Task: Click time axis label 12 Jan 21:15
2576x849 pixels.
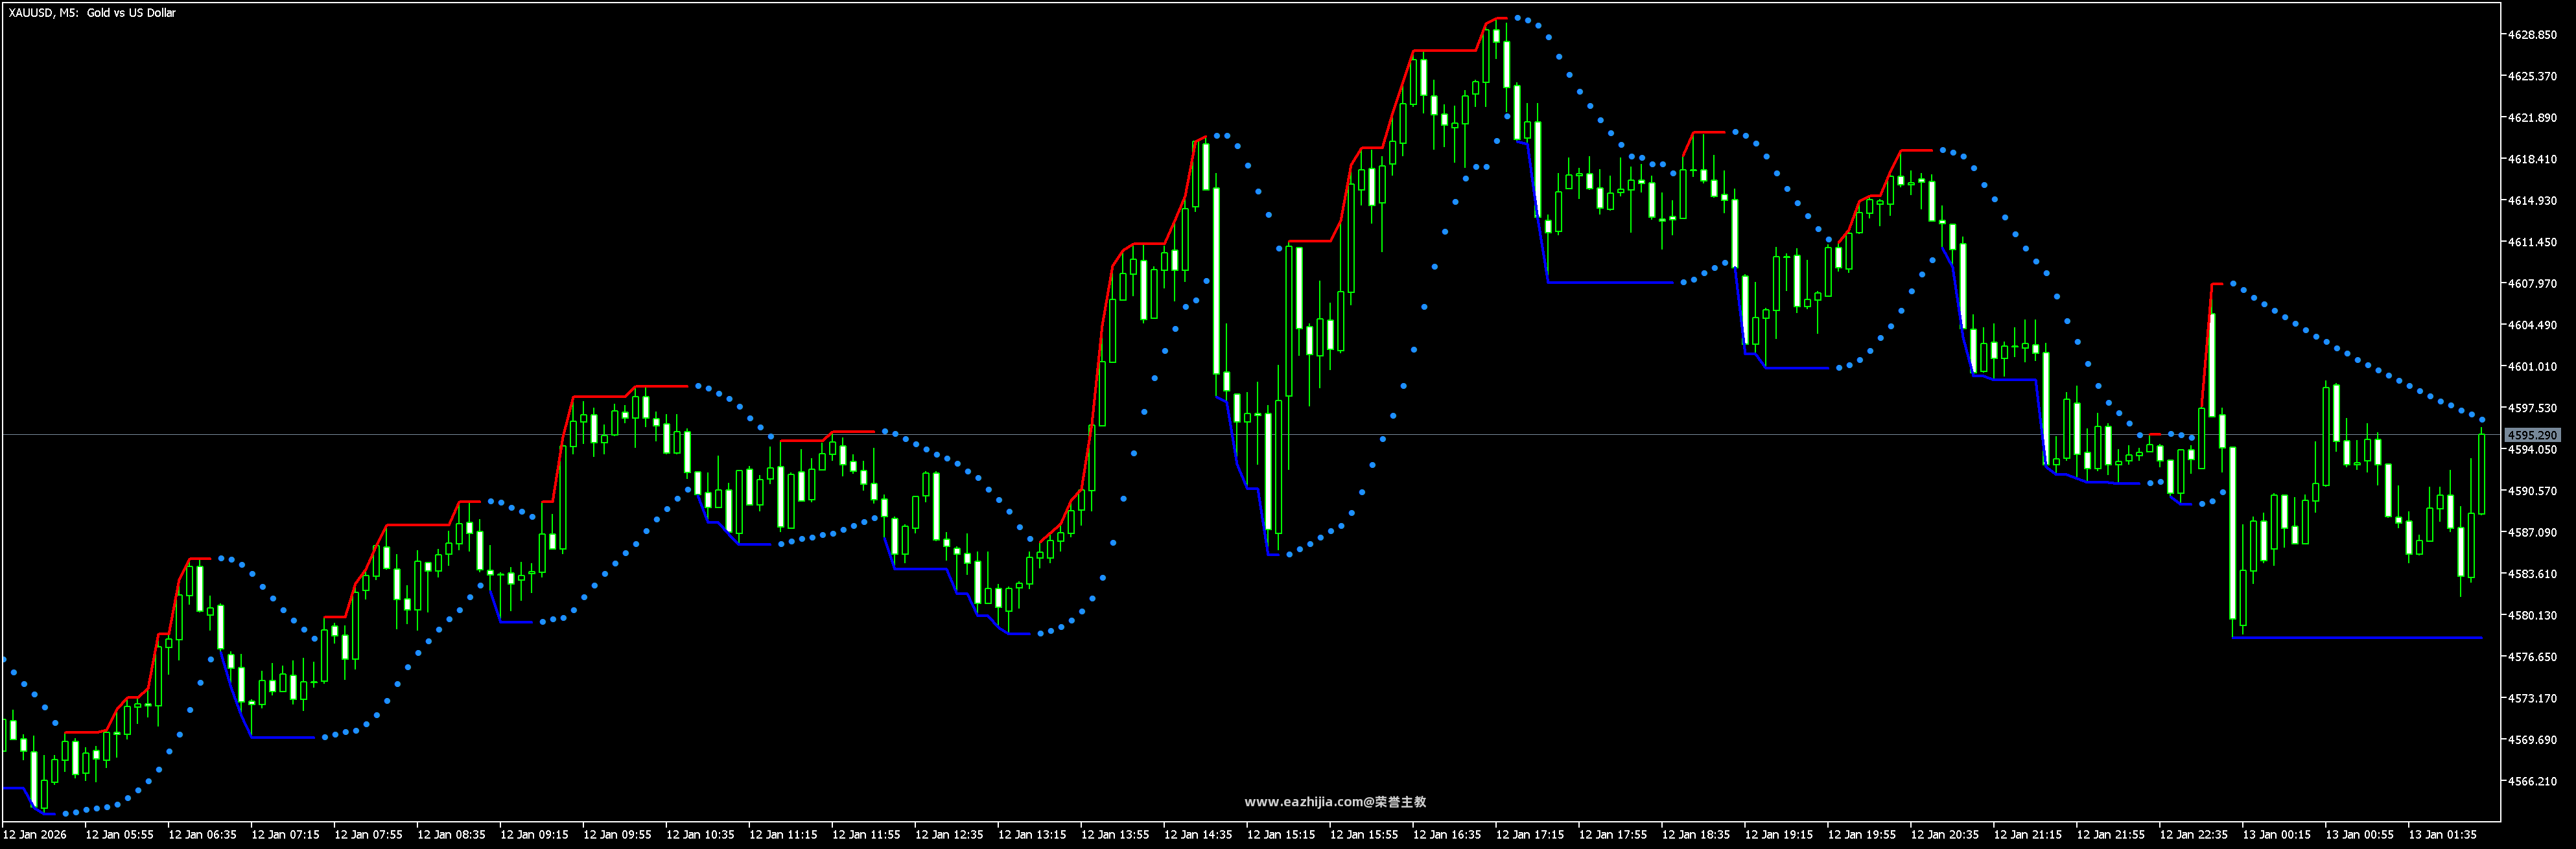Action: pyautogui.click(x=2029, y=835)
